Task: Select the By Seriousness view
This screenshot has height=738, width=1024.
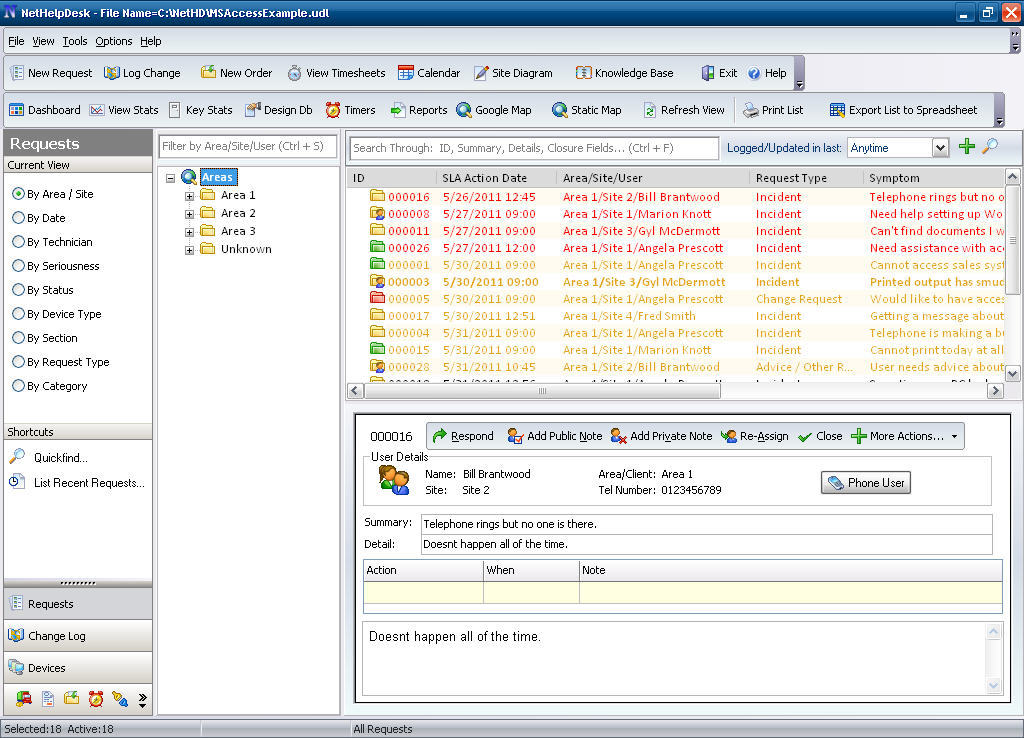Action: click(56, 266)
